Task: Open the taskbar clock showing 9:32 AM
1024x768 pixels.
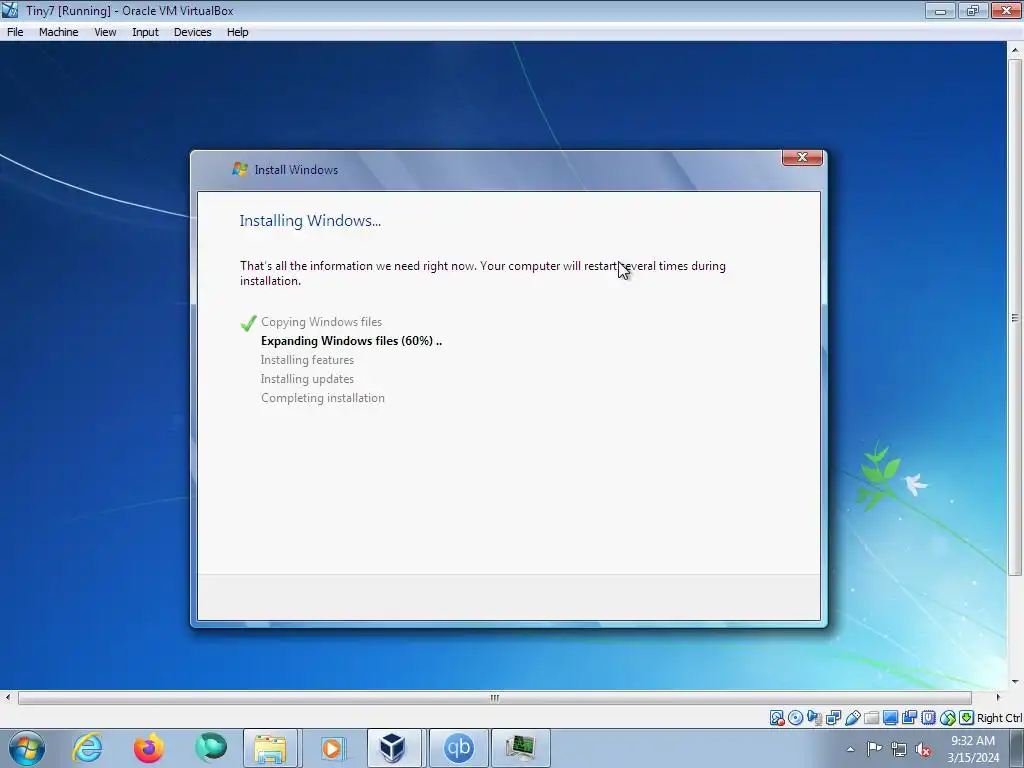Action: (x=972, y=749)
